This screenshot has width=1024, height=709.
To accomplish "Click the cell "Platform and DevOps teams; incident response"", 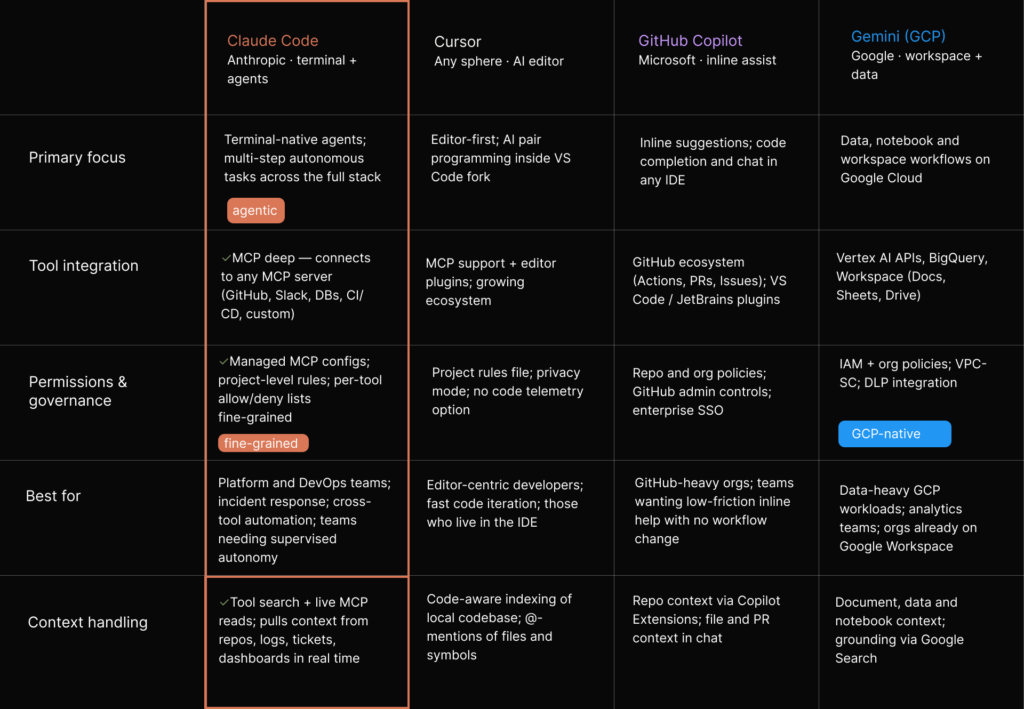I will [x=304, y=520].
